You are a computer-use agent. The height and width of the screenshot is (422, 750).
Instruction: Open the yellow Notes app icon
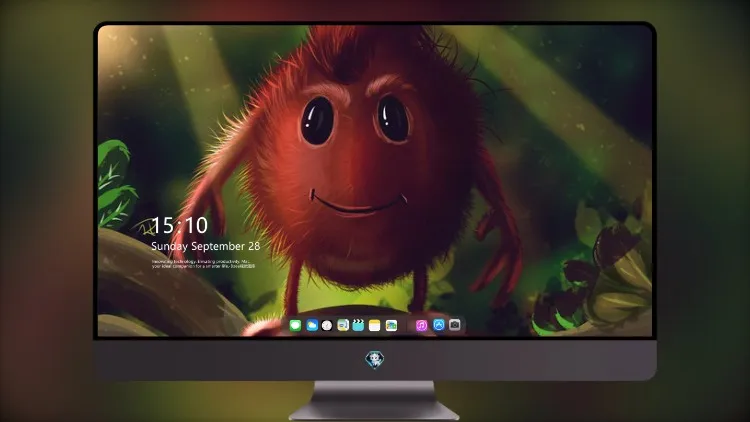coord(375,326)
